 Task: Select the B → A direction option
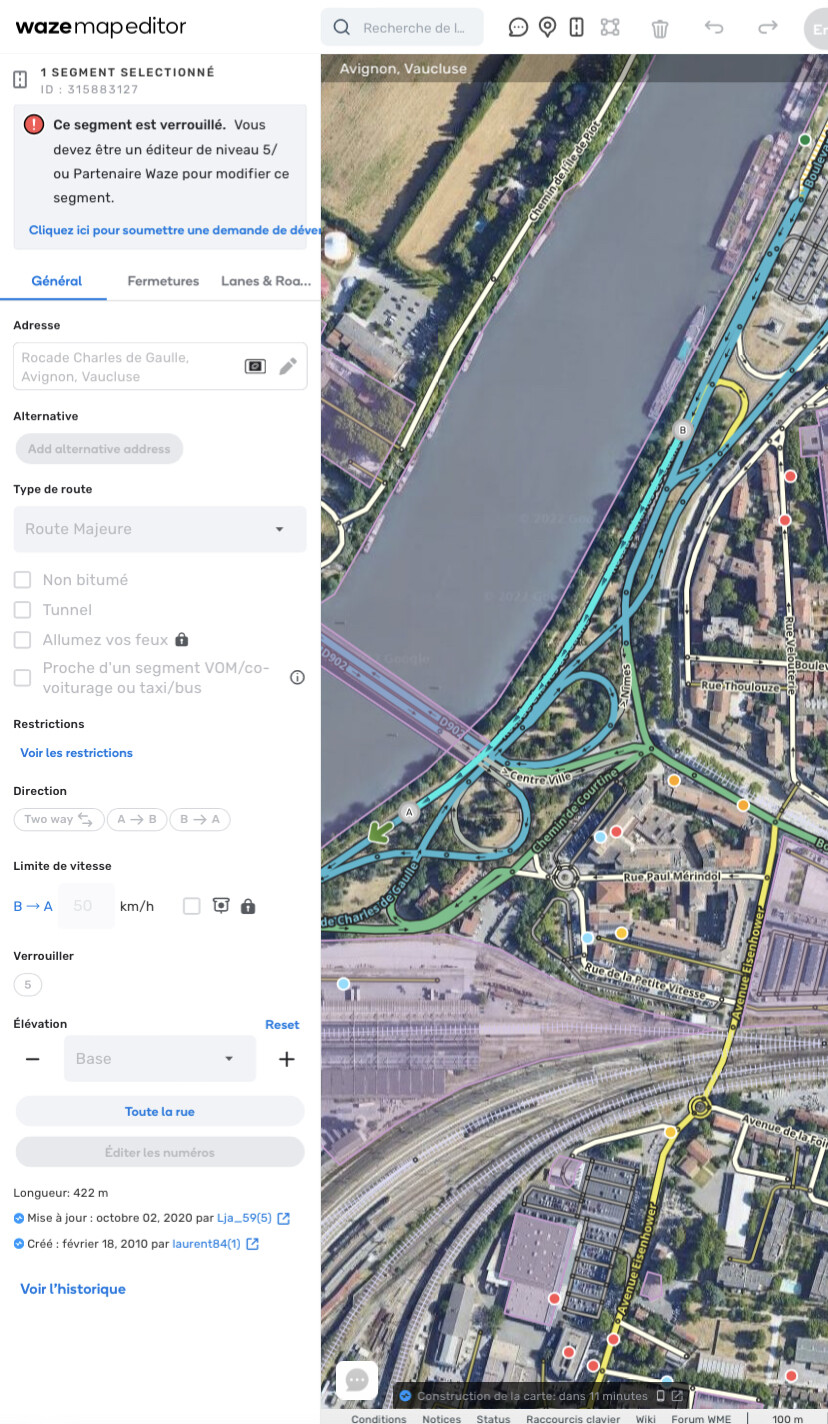[200, 820]
